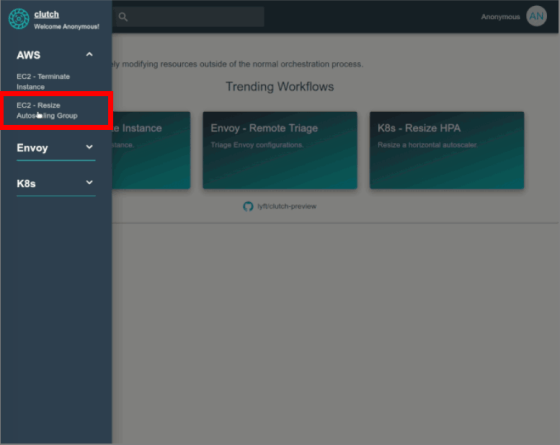The width and height of the screenshot is (560, 445).
Task: Click the K8s section heading
Action: 26,184
